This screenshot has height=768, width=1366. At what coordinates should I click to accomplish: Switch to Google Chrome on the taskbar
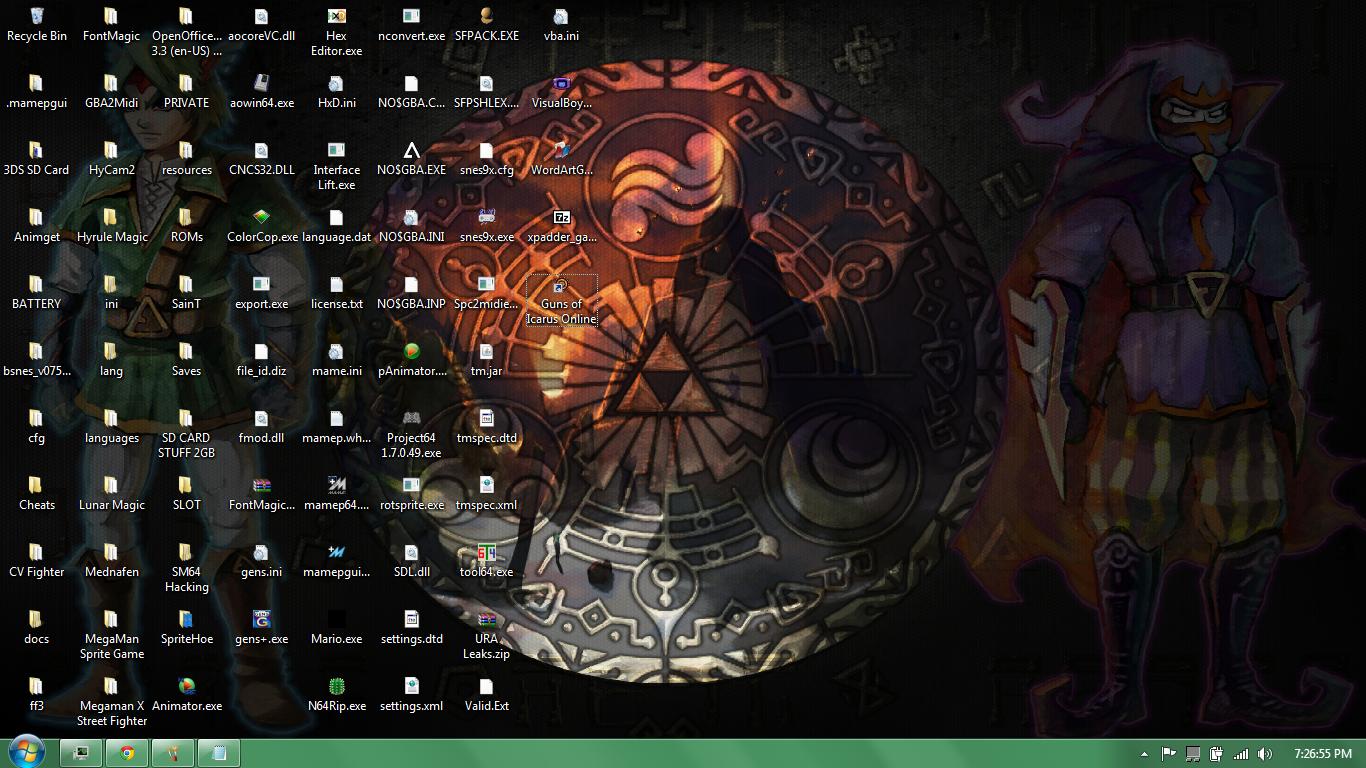pos(127,753)
